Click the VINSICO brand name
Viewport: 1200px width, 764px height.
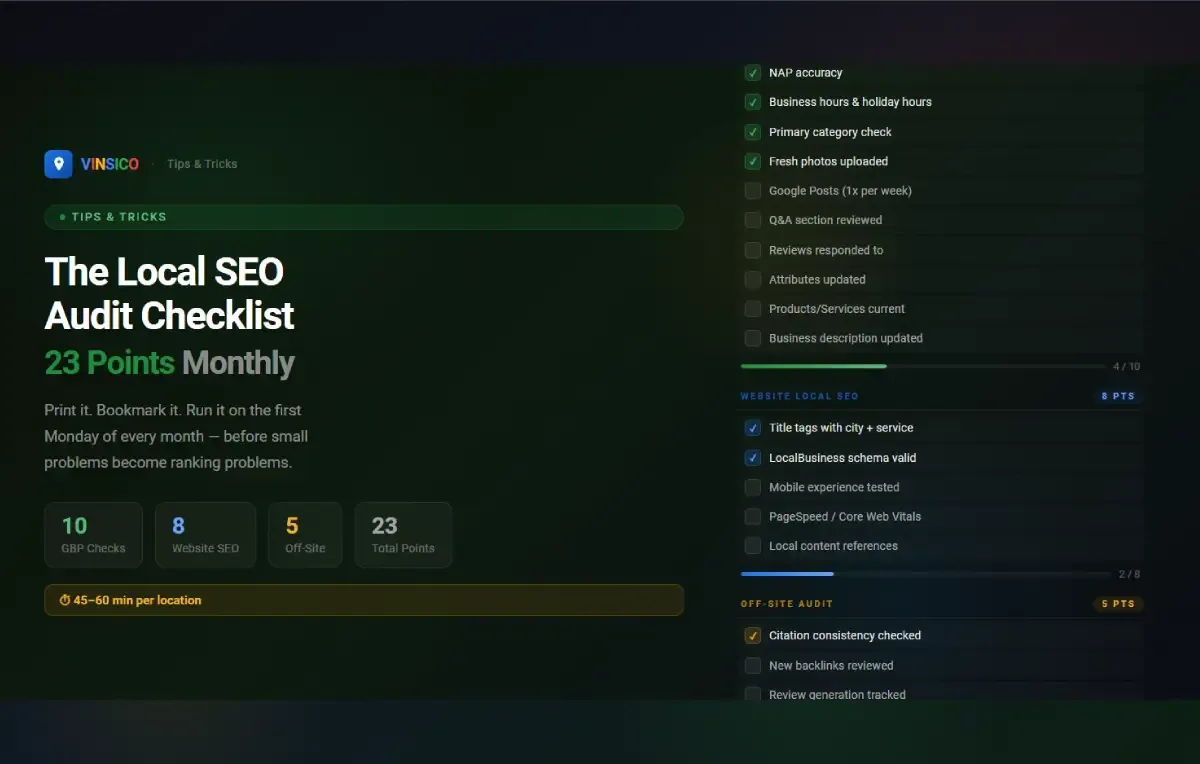tap(110, 164)
